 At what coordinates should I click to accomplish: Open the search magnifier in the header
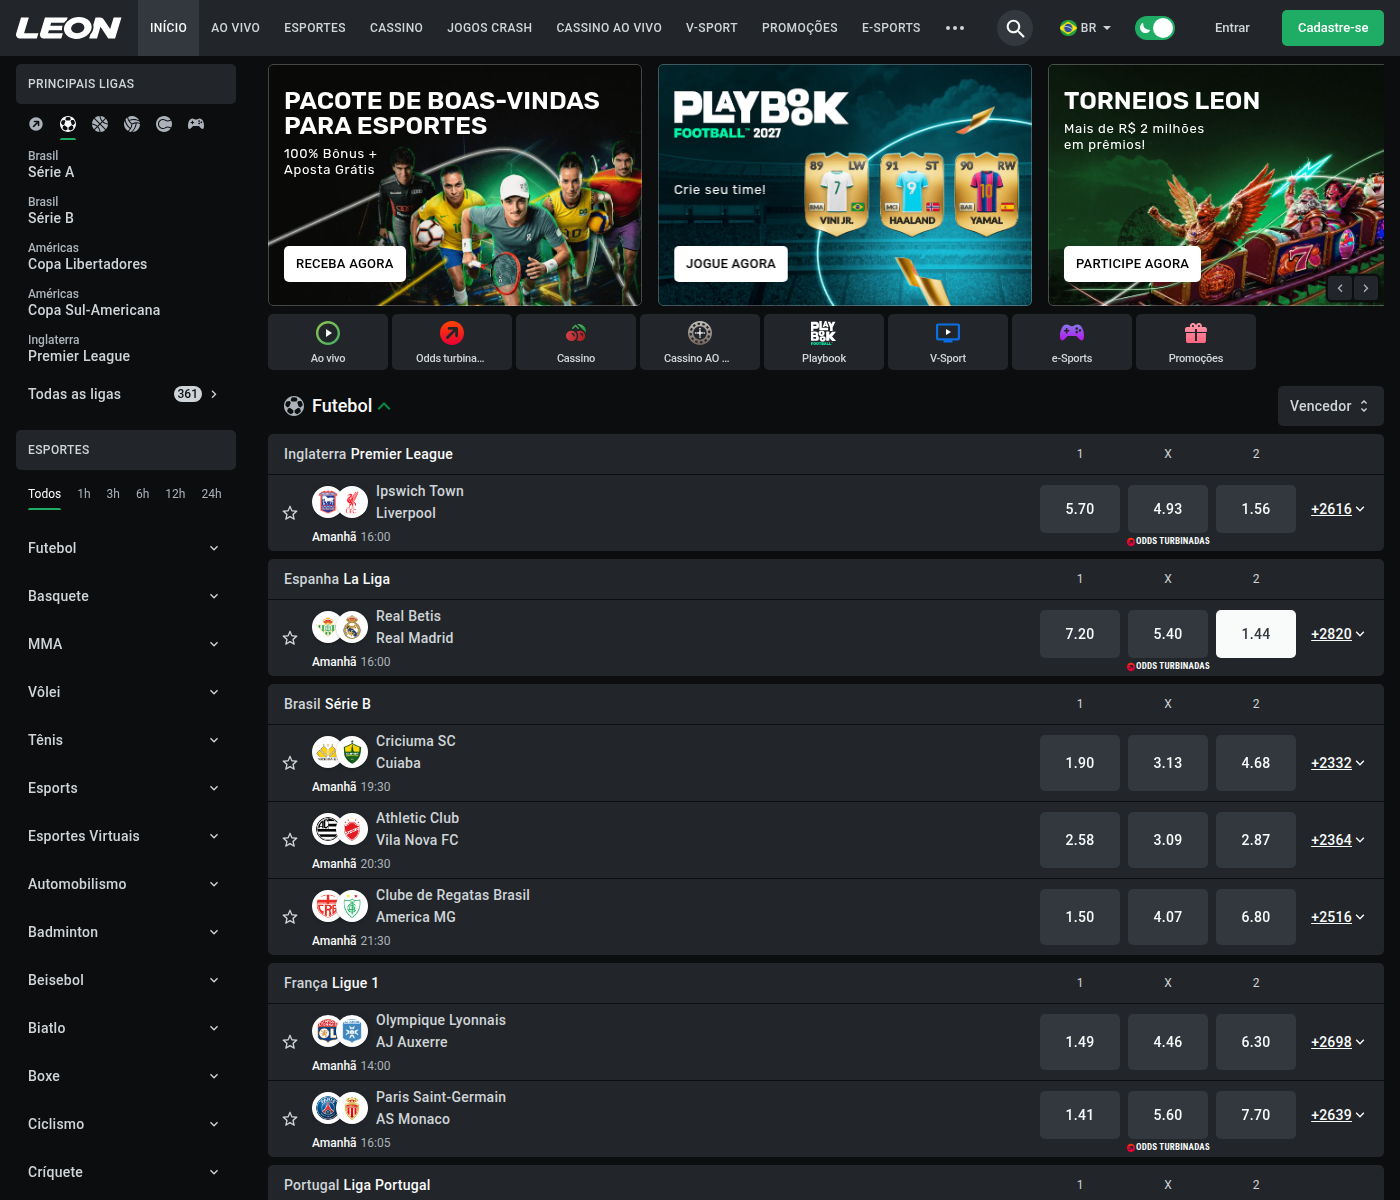tap(1015, 28)
